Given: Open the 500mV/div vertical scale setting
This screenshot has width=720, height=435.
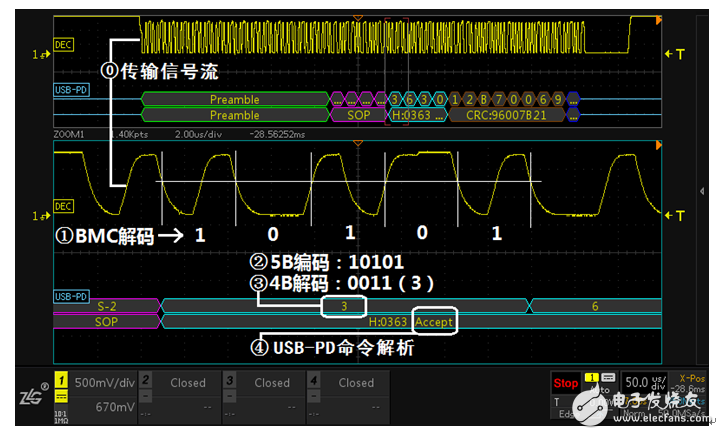Looking at the screenshot, I should 103,382.
